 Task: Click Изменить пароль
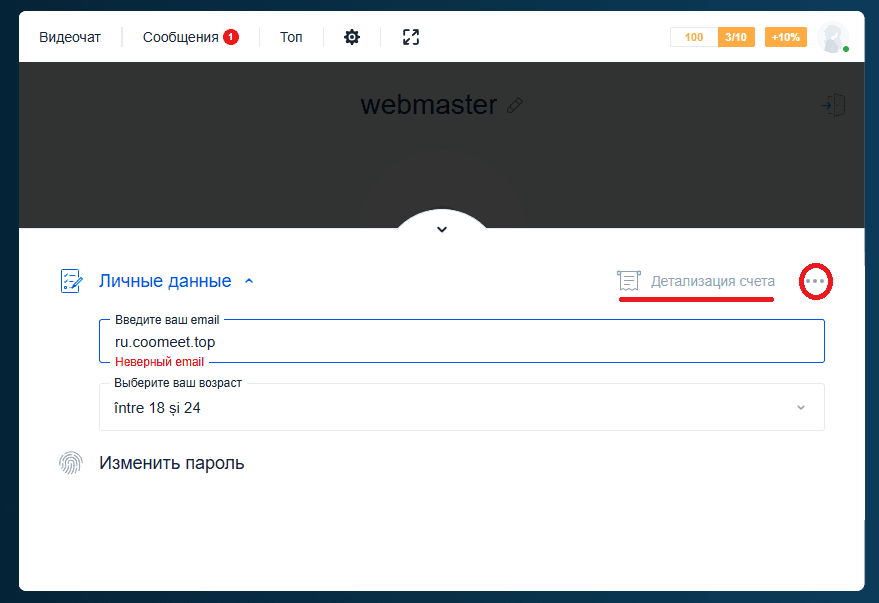171,463
